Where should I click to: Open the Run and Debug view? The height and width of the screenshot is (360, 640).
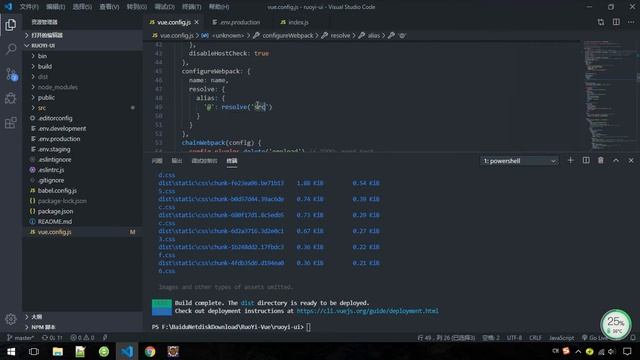click(11, 98)
